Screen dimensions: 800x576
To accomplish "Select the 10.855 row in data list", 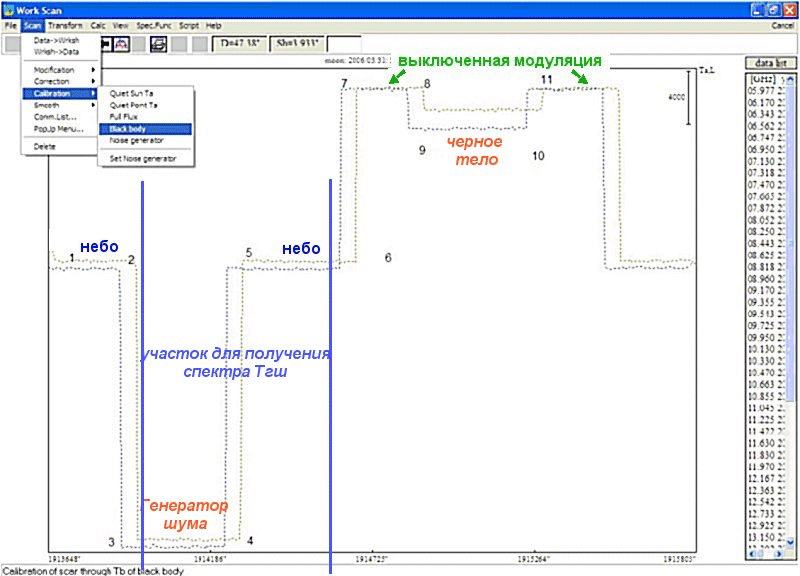I will (x=766, y=396).
